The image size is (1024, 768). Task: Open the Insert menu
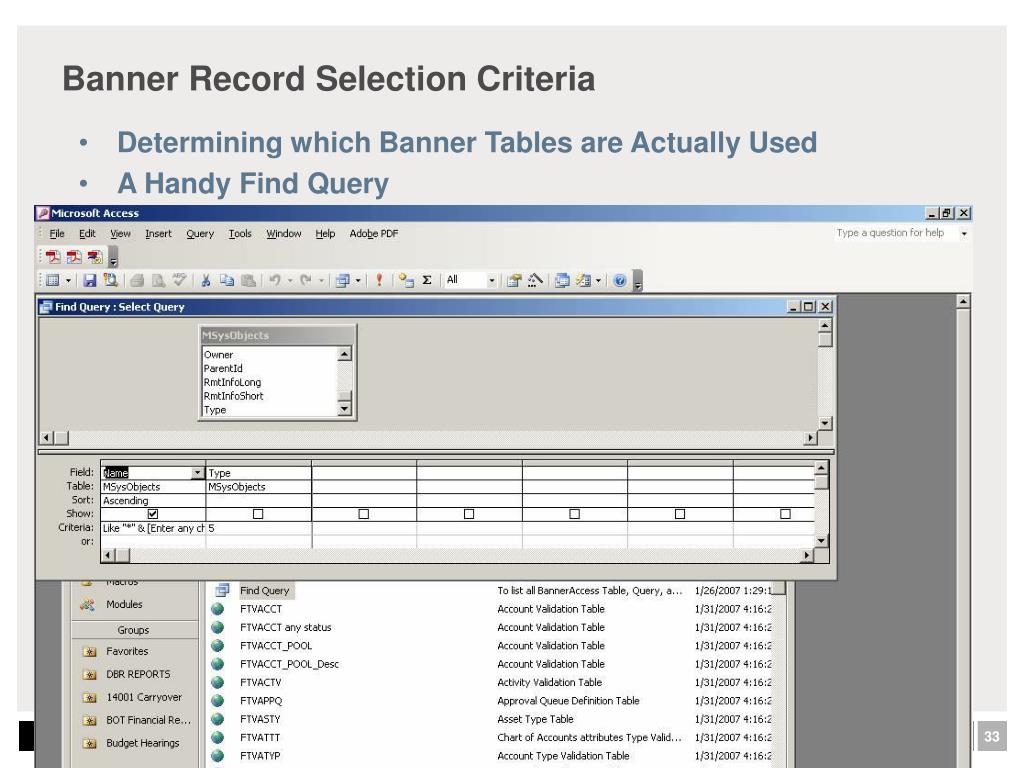pyautogui.click(x=158, y=234)
